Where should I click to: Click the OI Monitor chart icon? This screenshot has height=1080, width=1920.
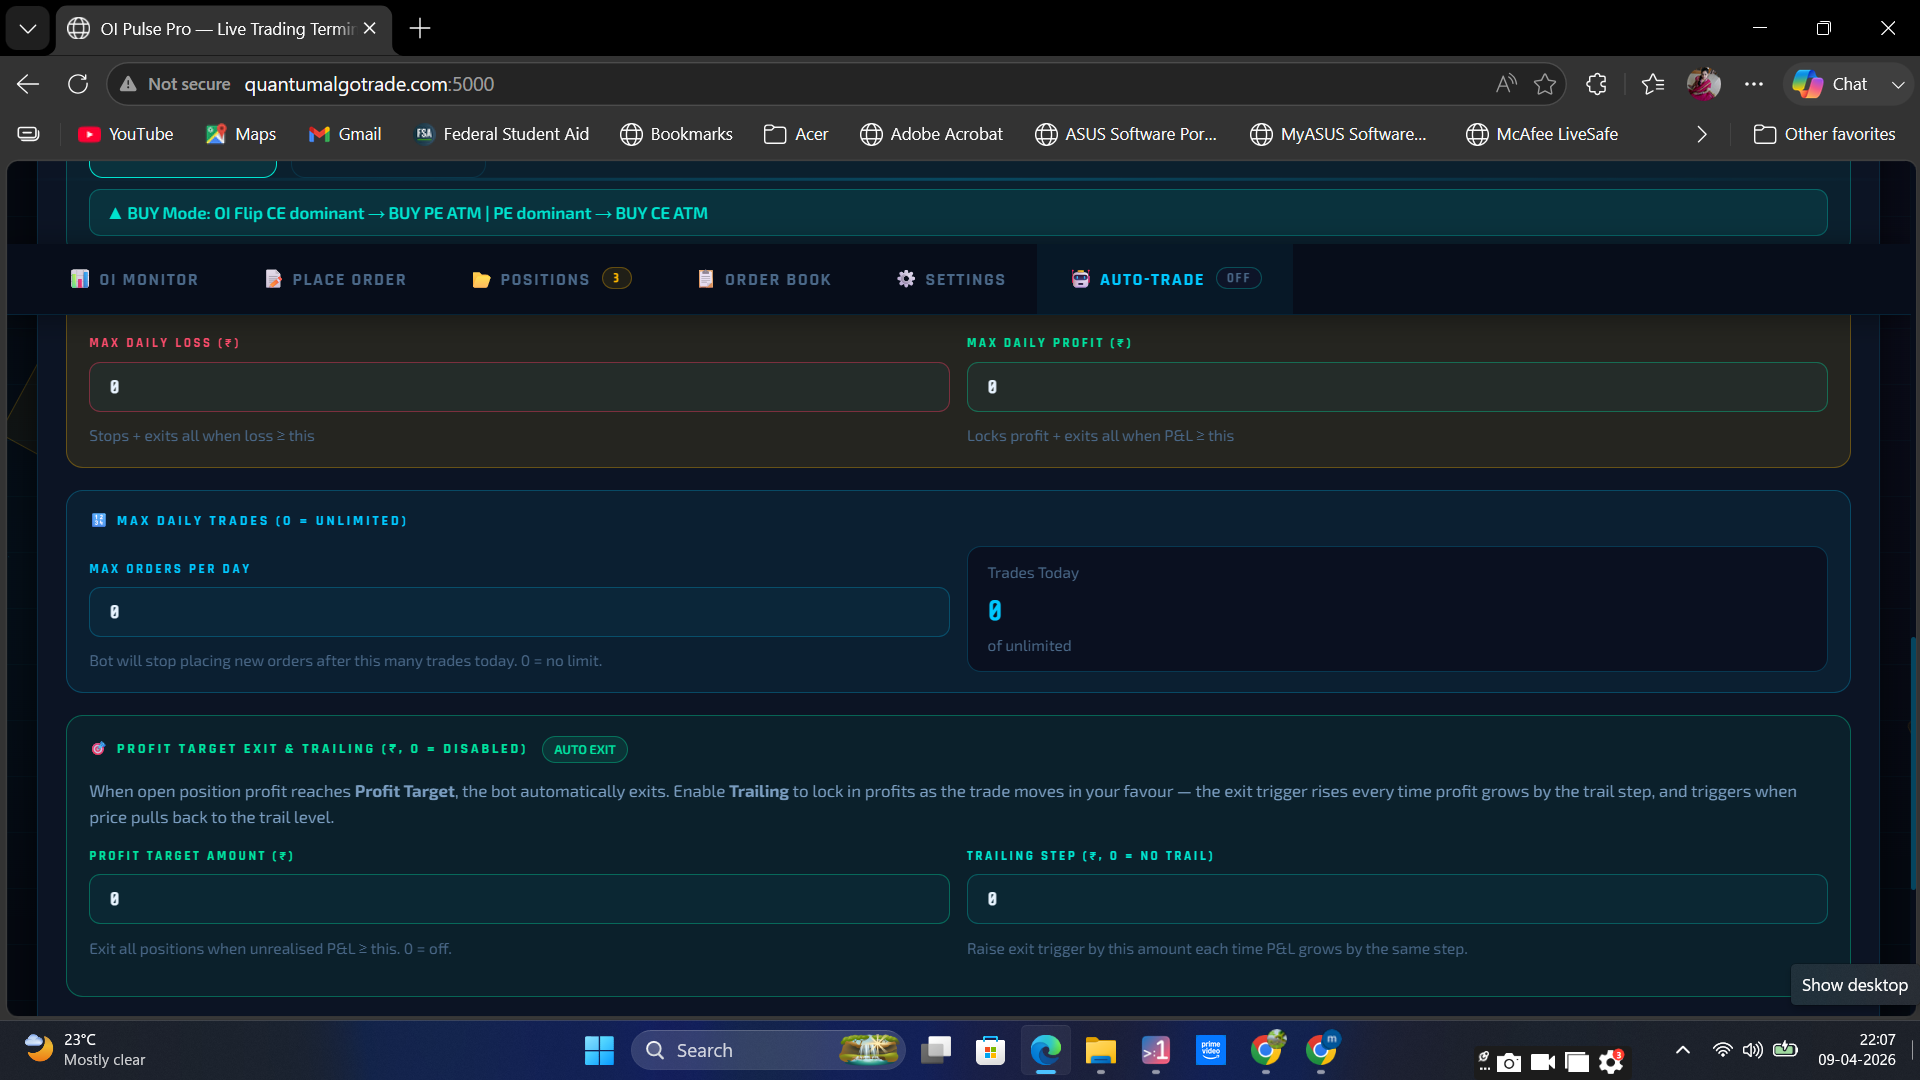coord(80,279)
